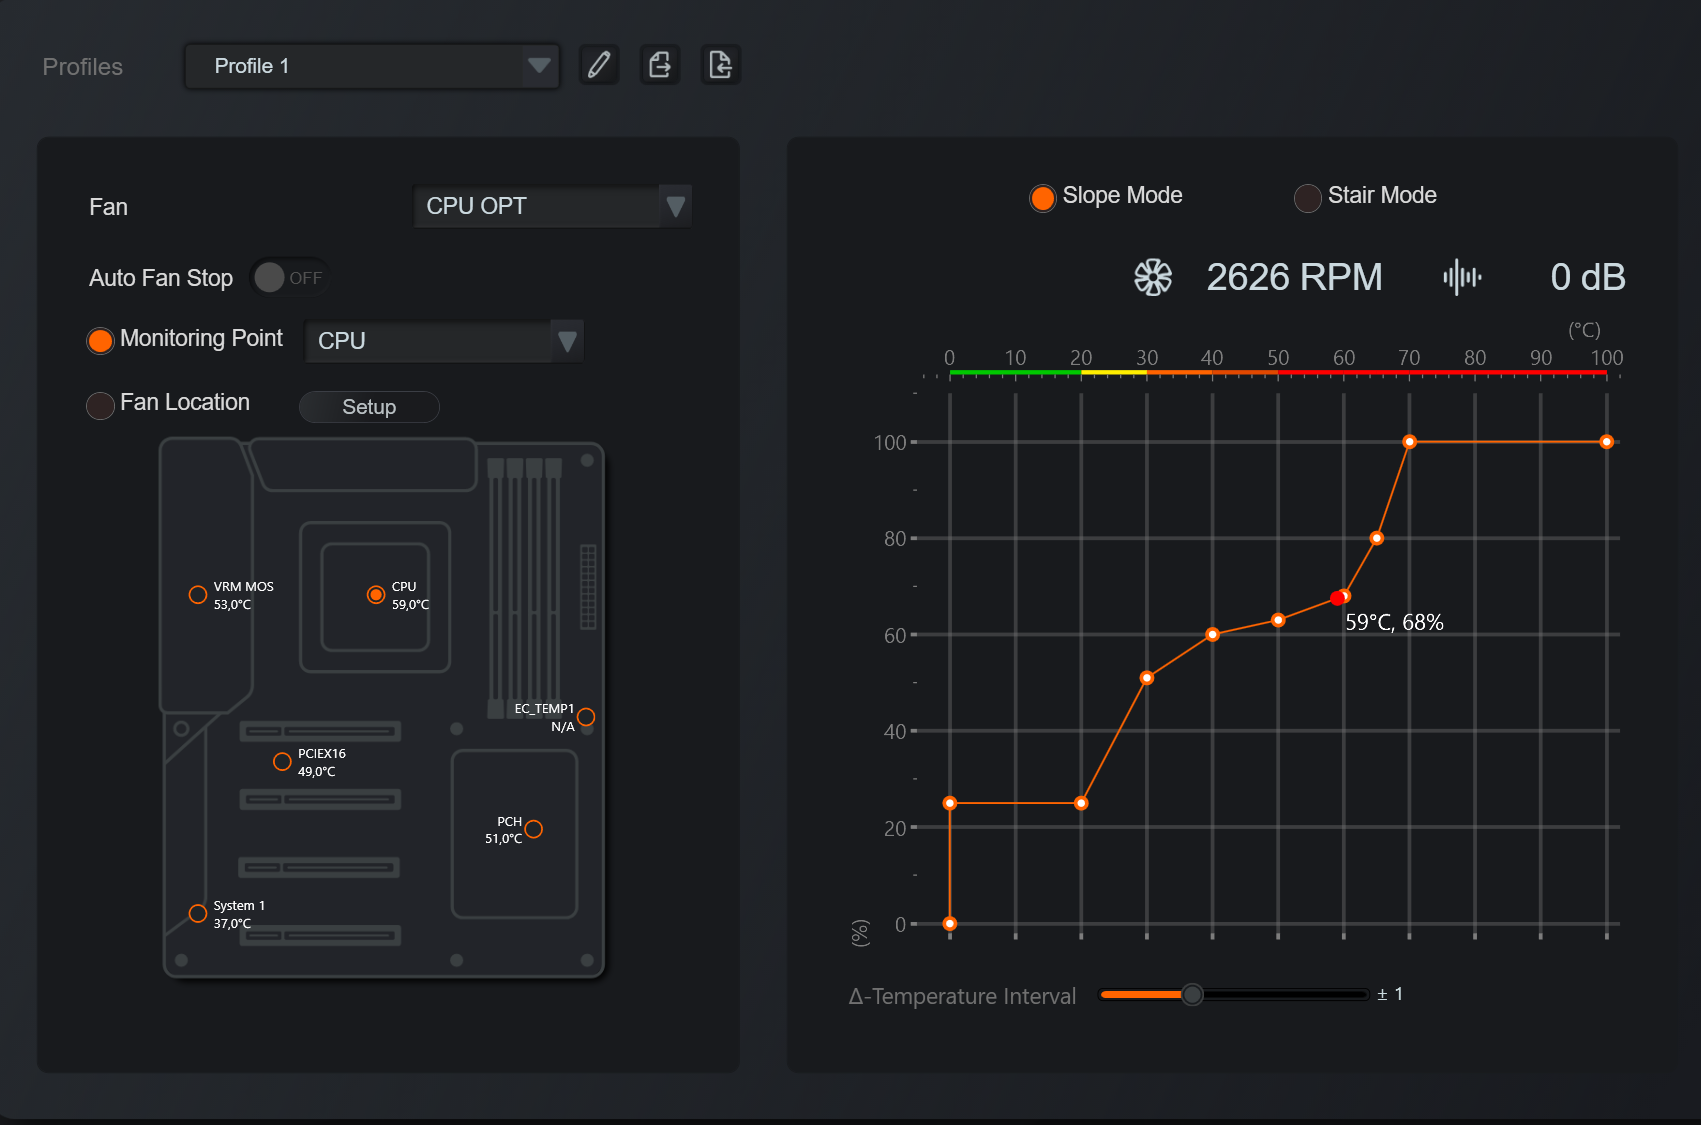Select the PCIEX16 temperature sensor marker
This screenshot has height=1125, width=1701.
point(282,762)
